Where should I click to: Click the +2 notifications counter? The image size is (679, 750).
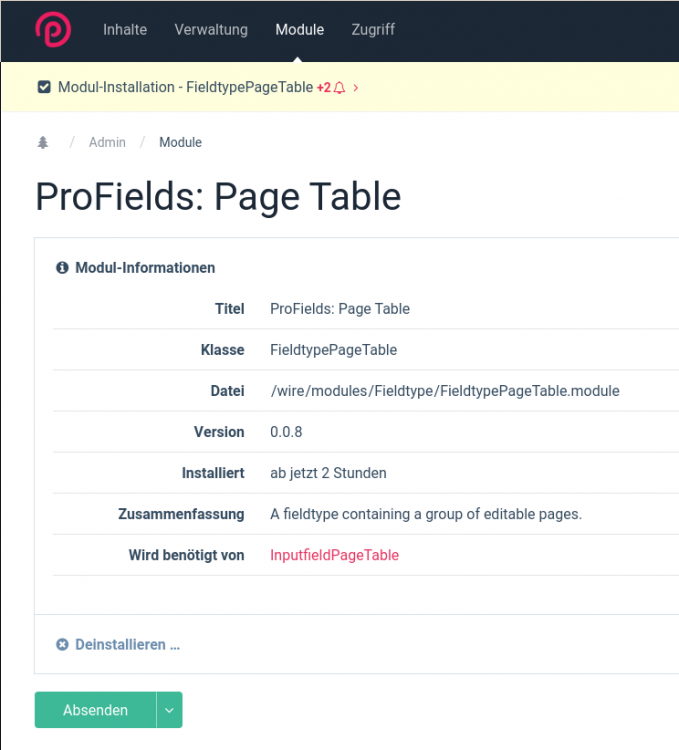point(324,88)
